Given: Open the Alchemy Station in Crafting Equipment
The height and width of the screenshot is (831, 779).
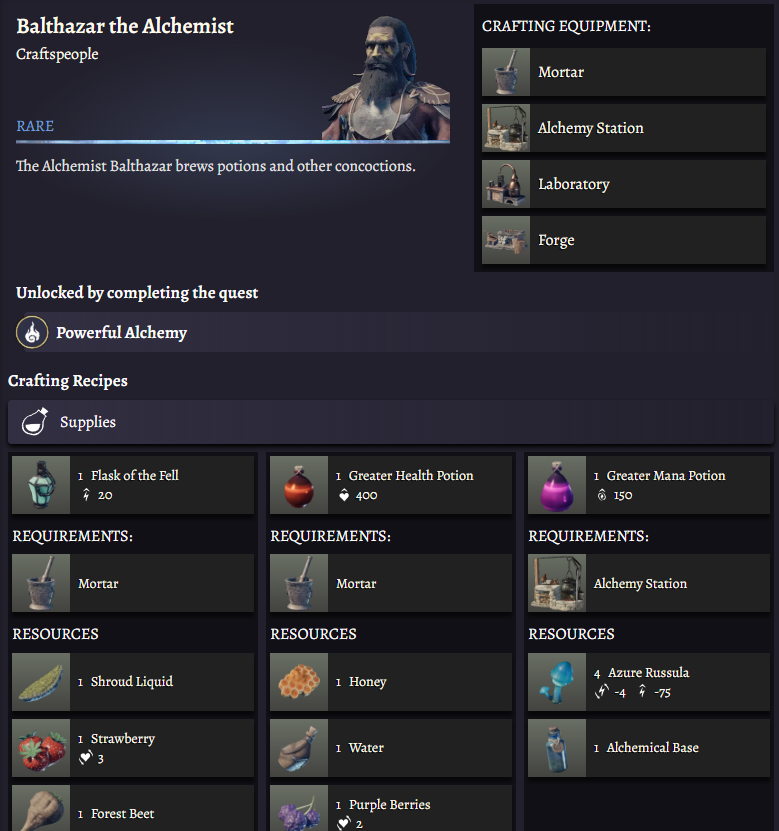Looking at the screenshot, I should pyautogui.click(x=624, y=128).
